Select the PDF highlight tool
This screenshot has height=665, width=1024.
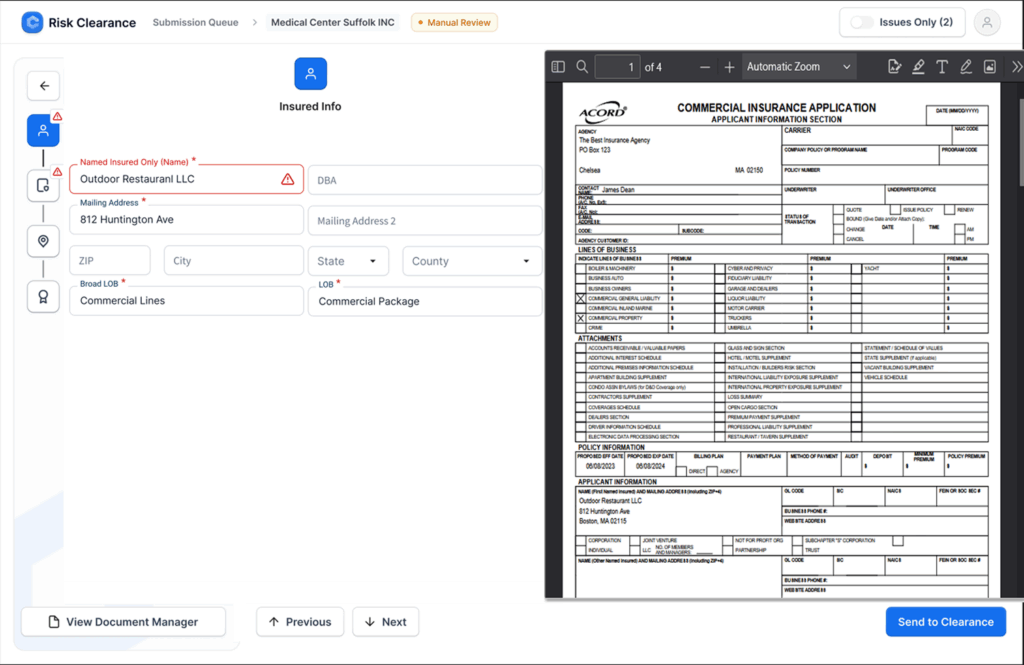point(918,67)
